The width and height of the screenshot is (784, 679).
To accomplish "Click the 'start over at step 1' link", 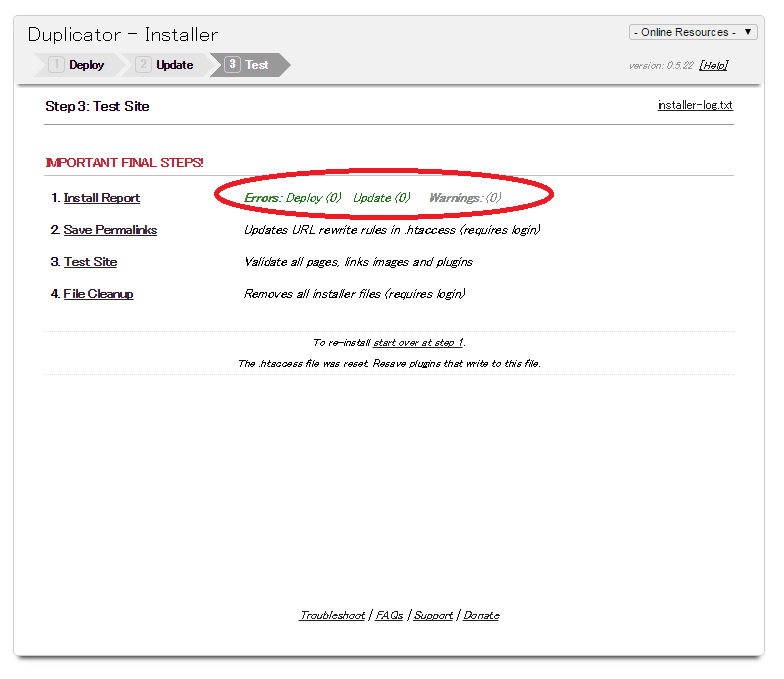I will coord(418,342).
